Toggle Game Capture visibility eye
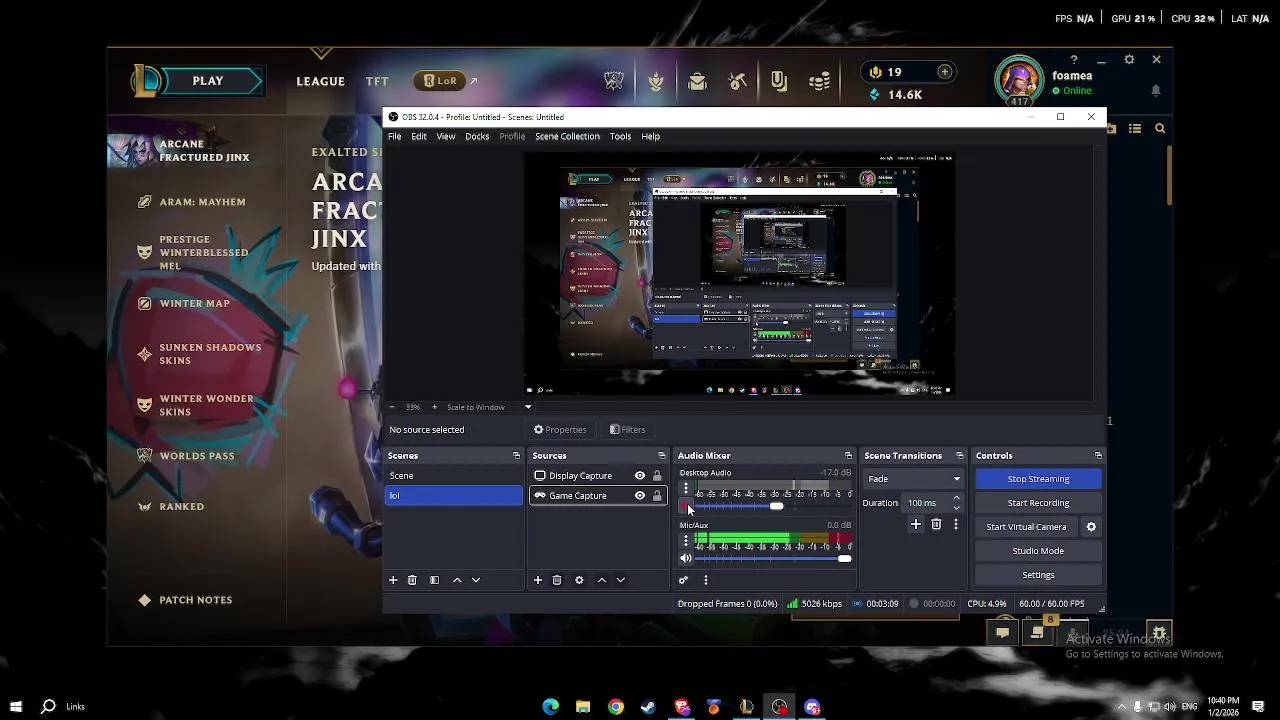Viewport: 1280px width, 720px height. point(640,495)
